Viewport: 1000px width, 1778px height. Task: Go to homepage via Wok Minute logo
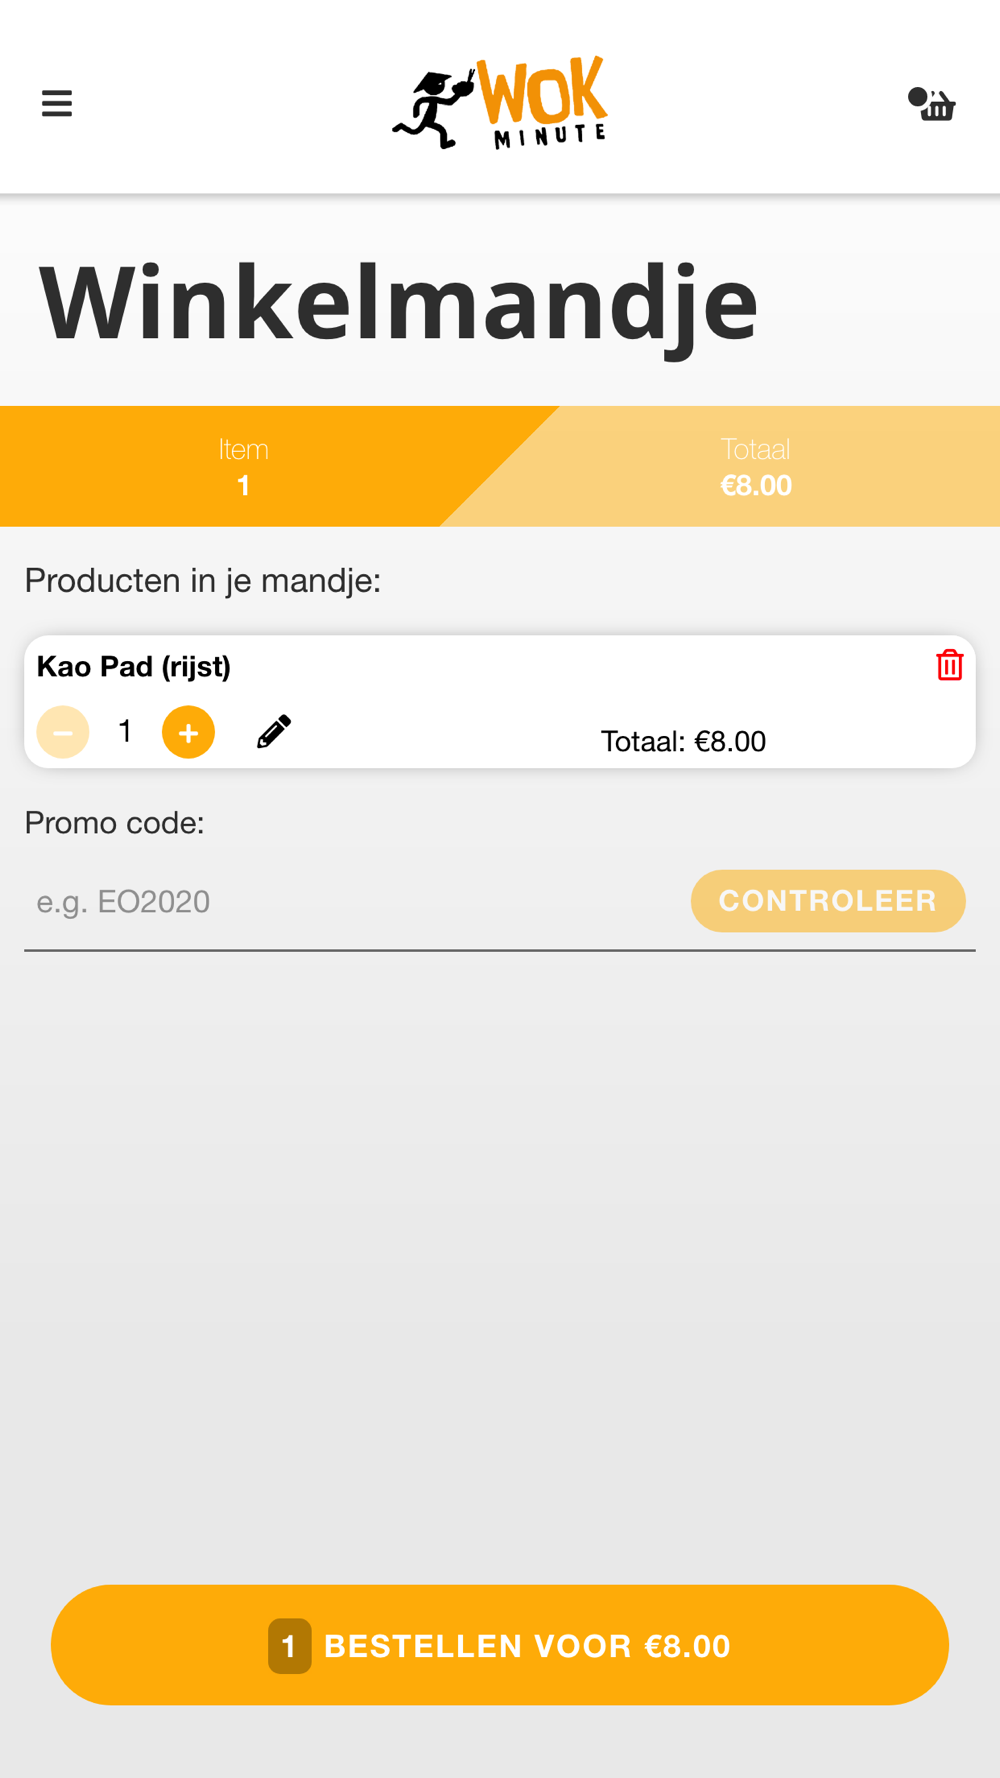pyautogui.click(x=500, y=103)
